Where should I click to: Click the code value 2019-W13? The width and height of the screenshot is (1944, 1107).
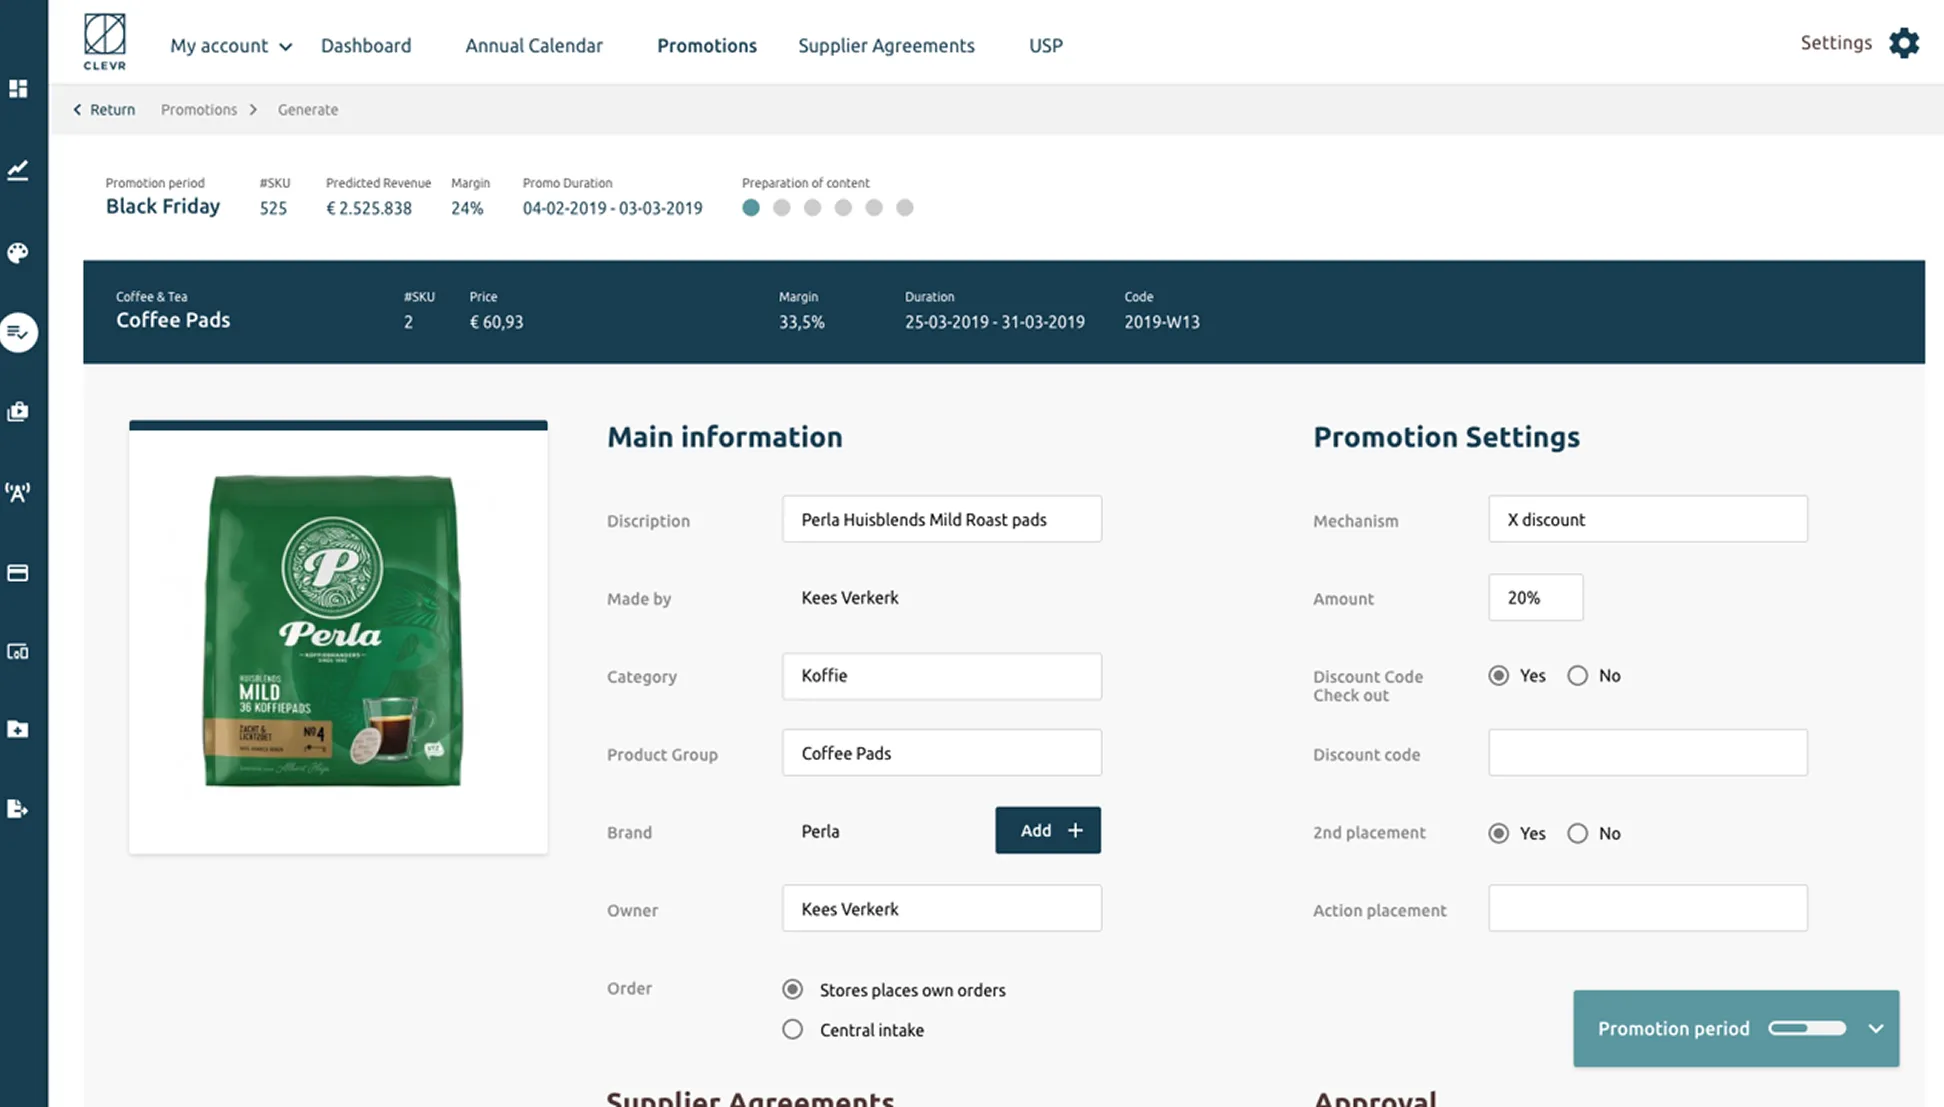pos(1162,322)
